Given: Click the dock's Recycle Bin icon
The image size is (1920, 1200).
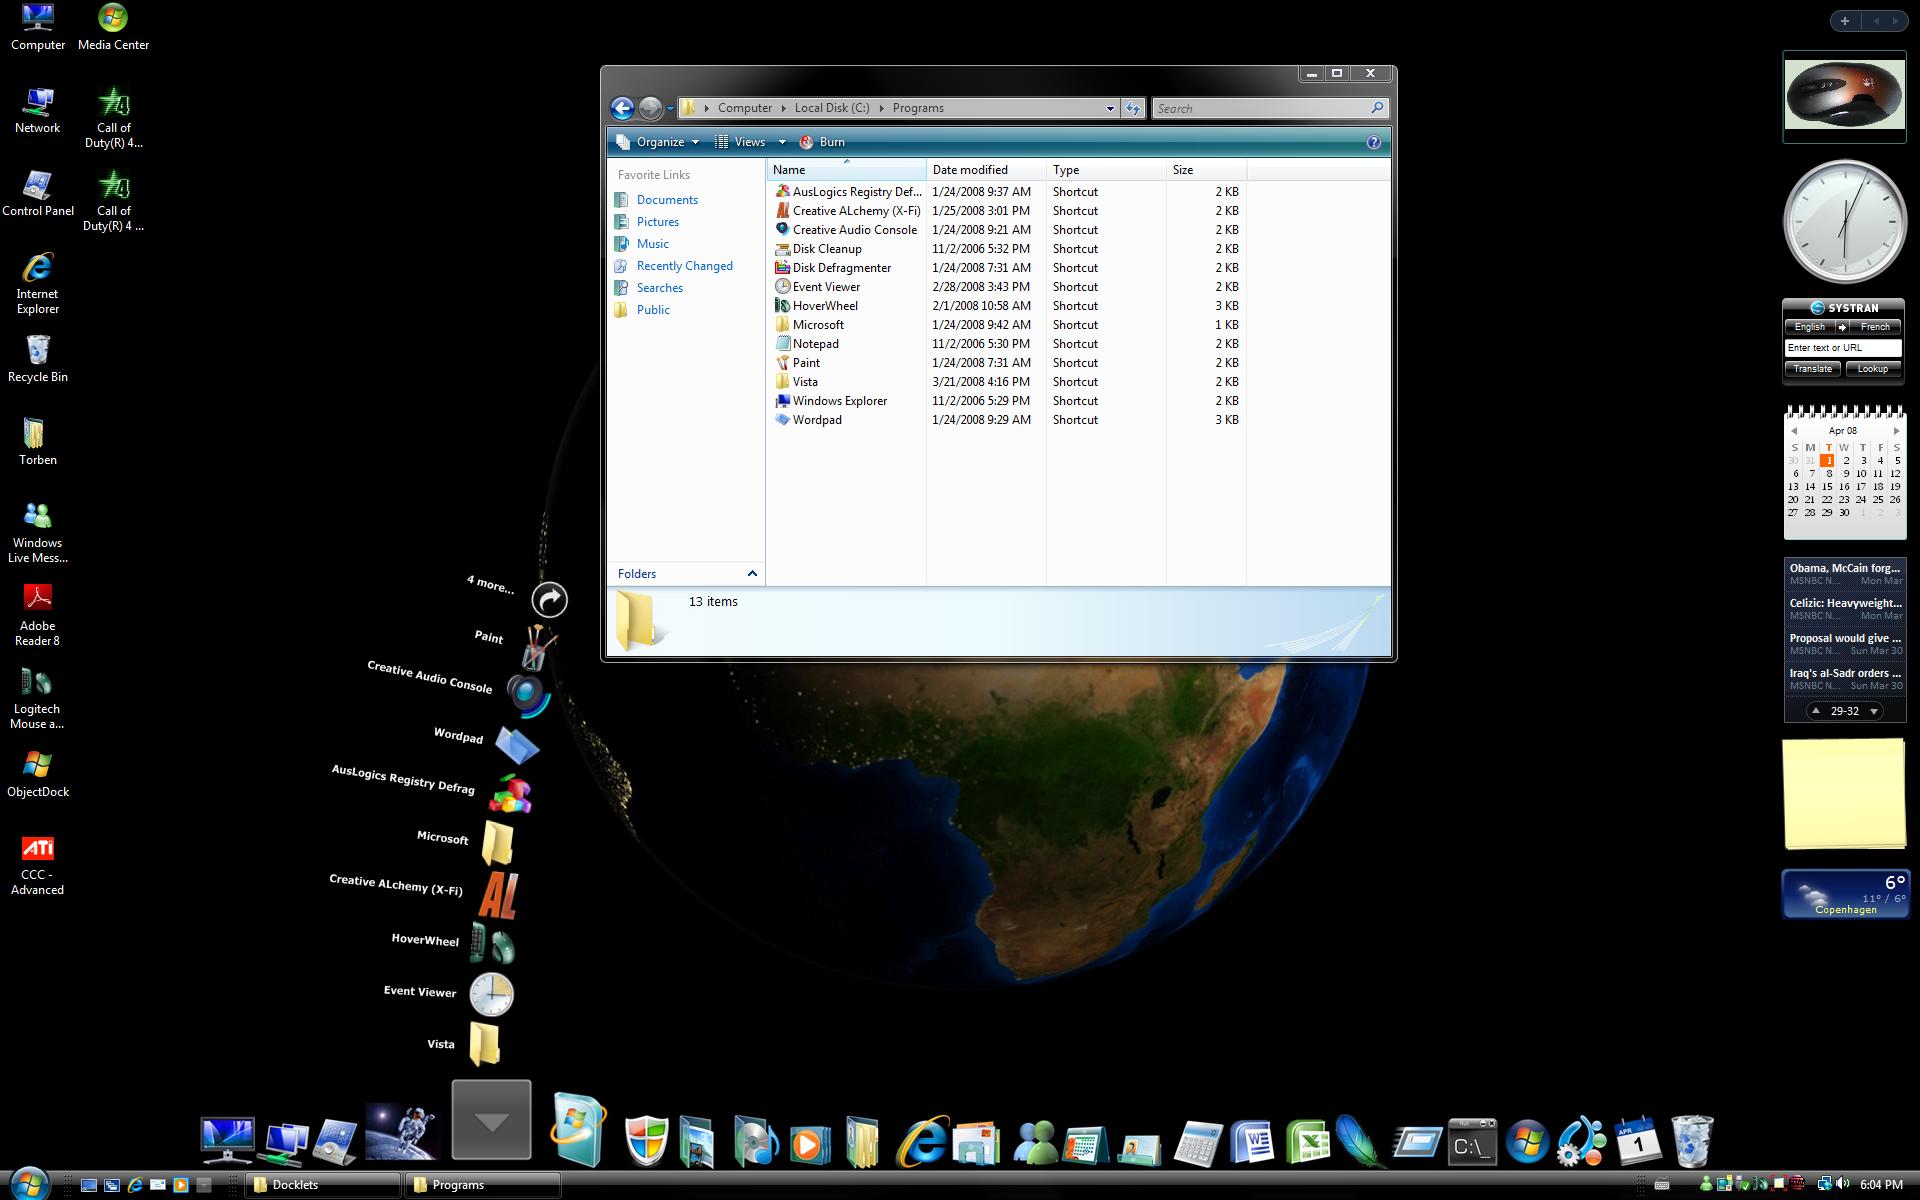Looking at the screenshot, I should pos(1692,1141).
